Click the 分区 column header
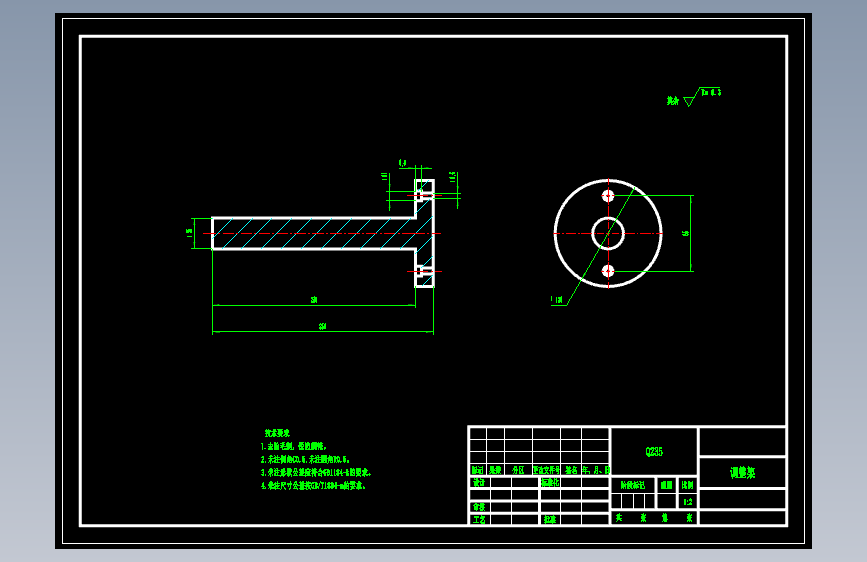Image resolution: width=867 pixels, height=562 pixels. pos(518,470)
